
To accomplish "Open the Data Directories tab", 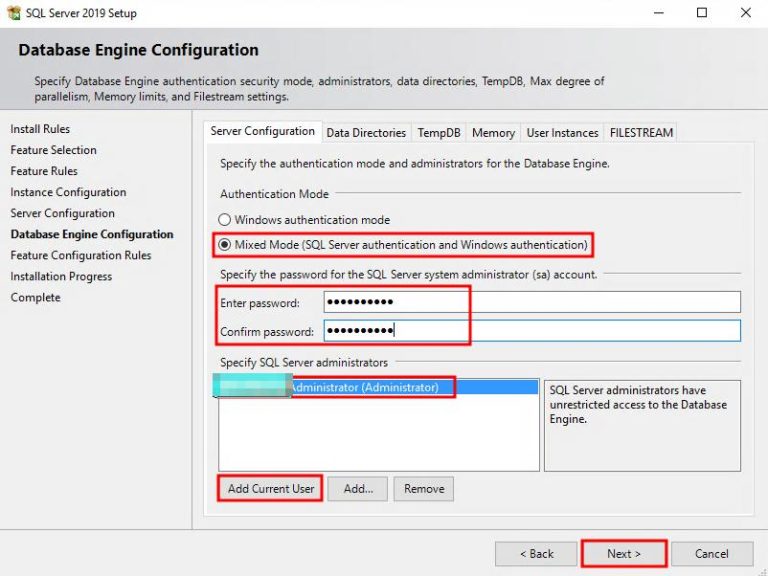I will pyautogui.click(x=366, y=133).
